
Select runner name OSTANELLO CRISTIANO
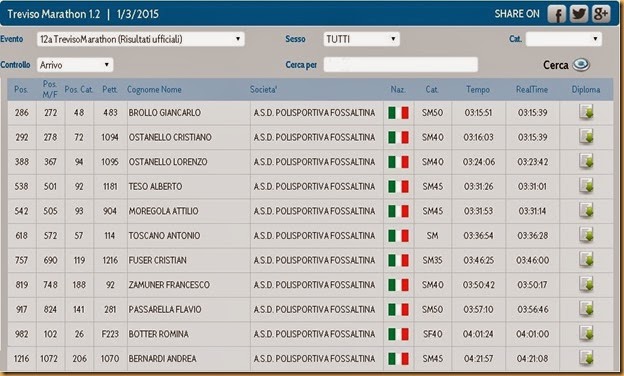(x=170, y=137)
